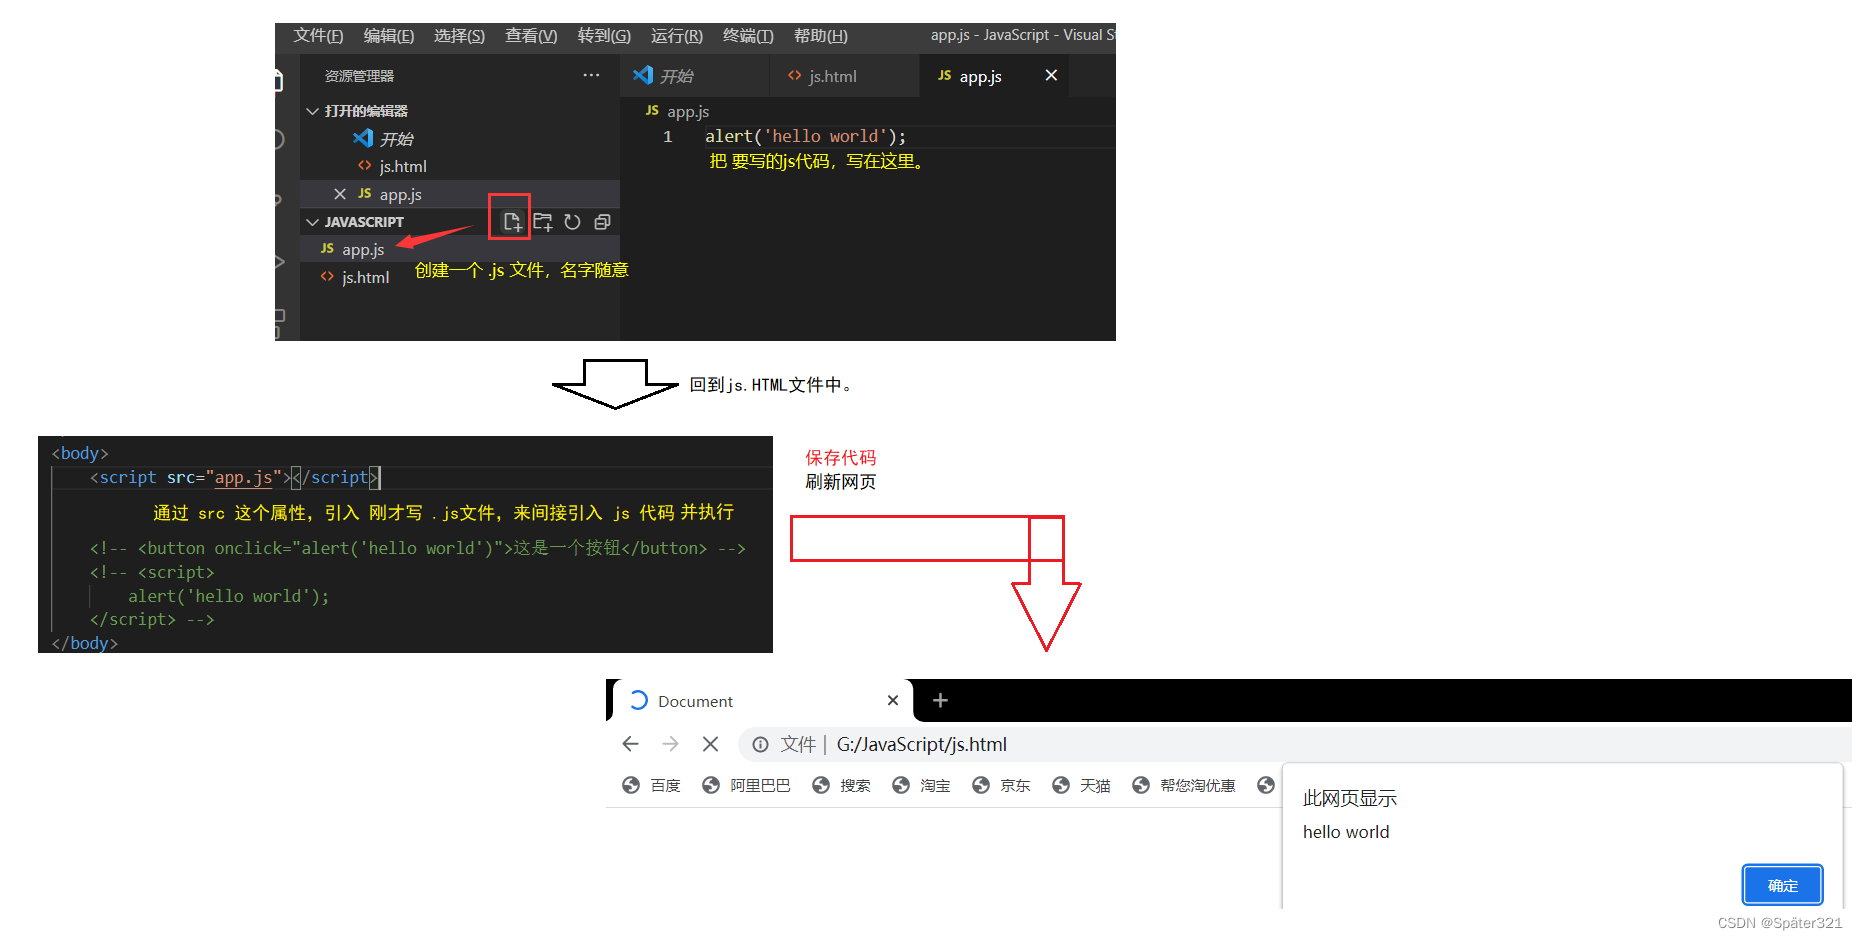Image resolution: width=1858 pixels, height=940 pixels.
Task: Click the browser back arrow
Action: (630, 744)
